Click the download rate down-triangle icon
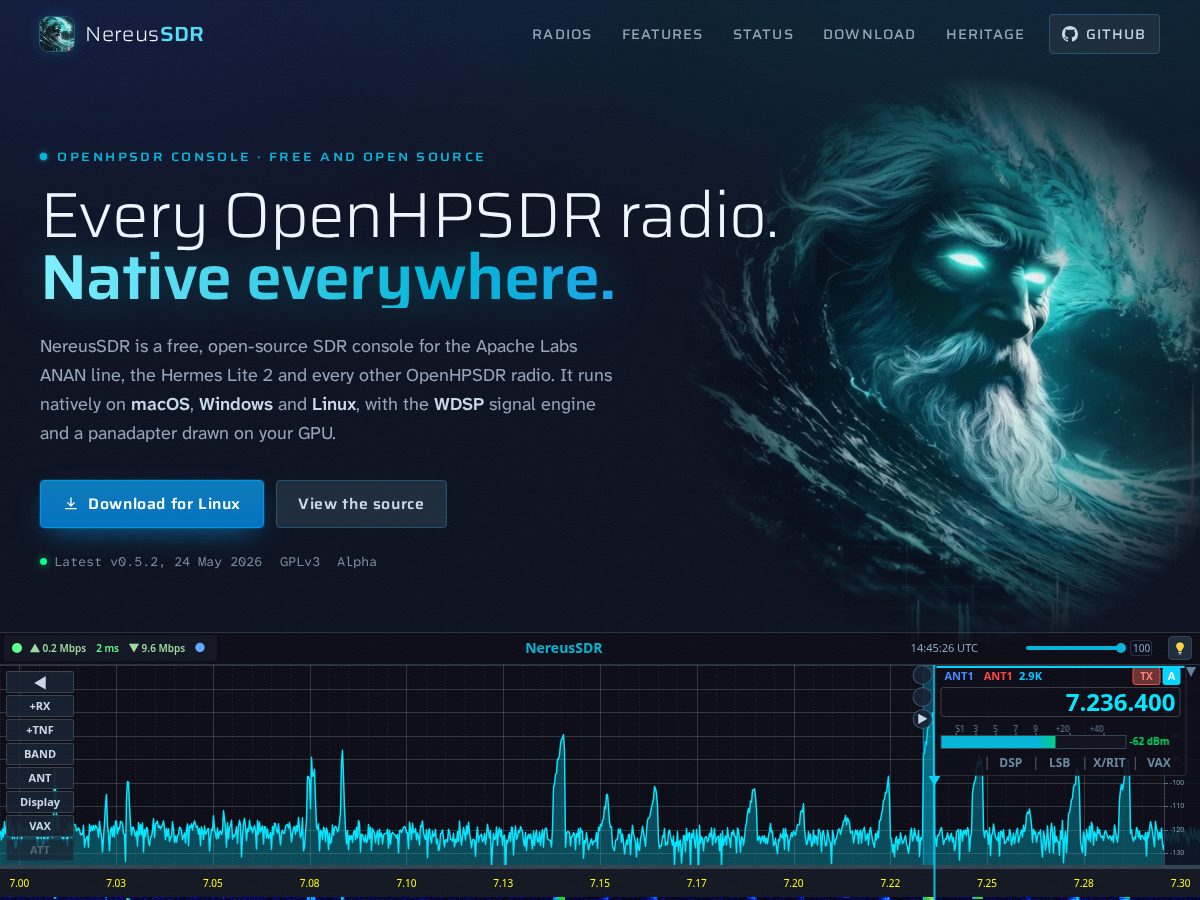 pyautogui.click(x=134, y=648)
